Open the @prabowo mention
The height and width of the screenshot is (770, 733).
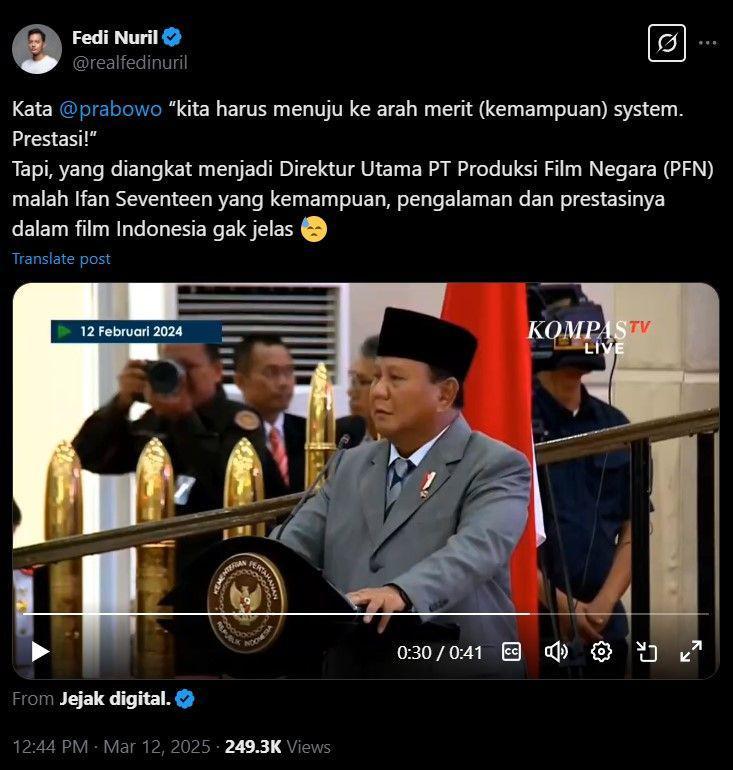click(110, 109)
